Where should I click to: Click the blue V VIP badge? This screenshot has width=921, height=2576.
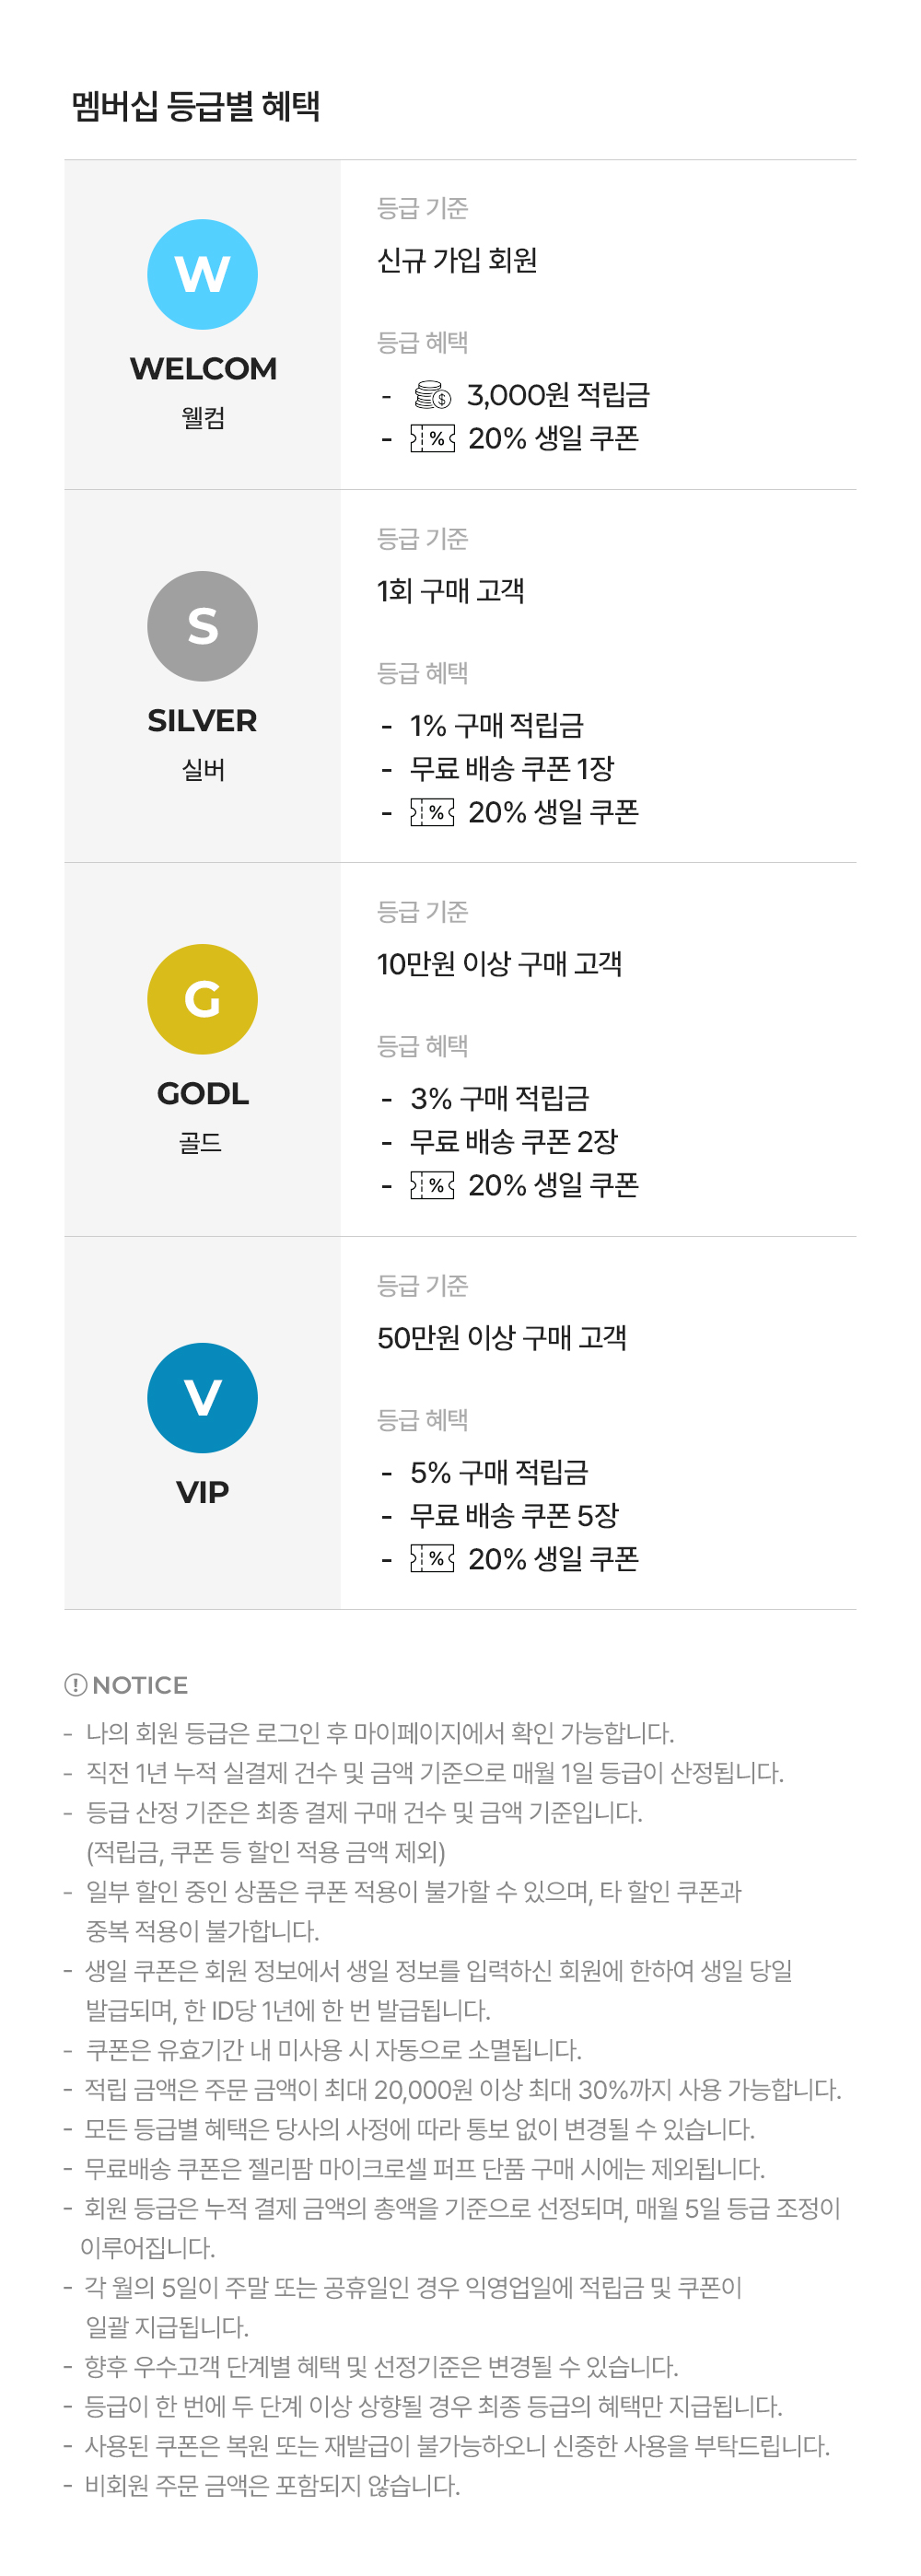click(x=202, y=1397)
